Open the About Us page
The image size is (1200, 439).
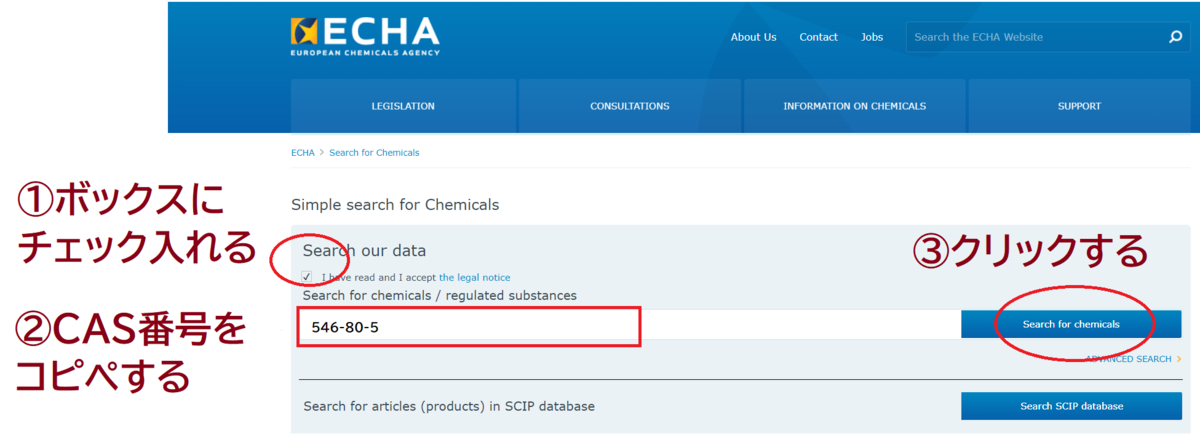tap(753, 37)
